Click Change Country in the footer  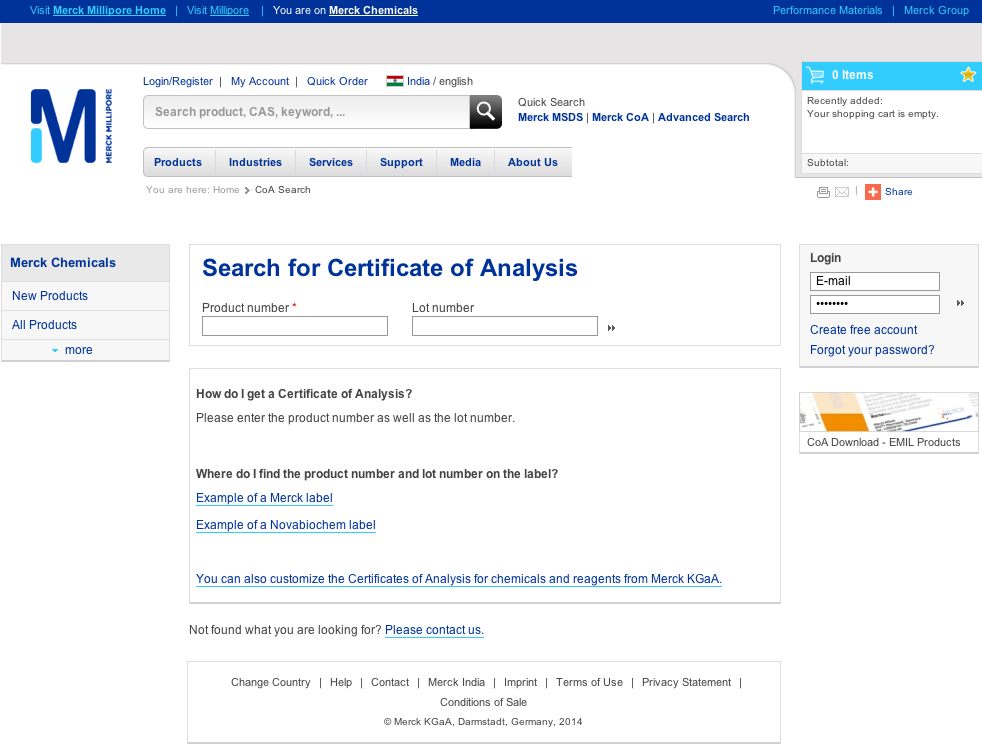click(x=271, y=682)
